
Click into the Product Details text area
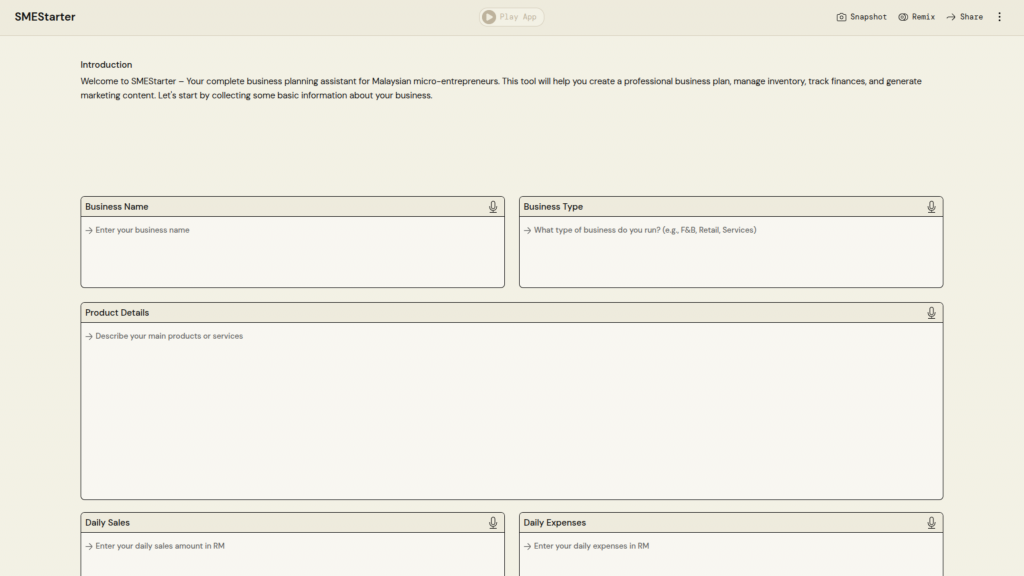coord(511,410)
